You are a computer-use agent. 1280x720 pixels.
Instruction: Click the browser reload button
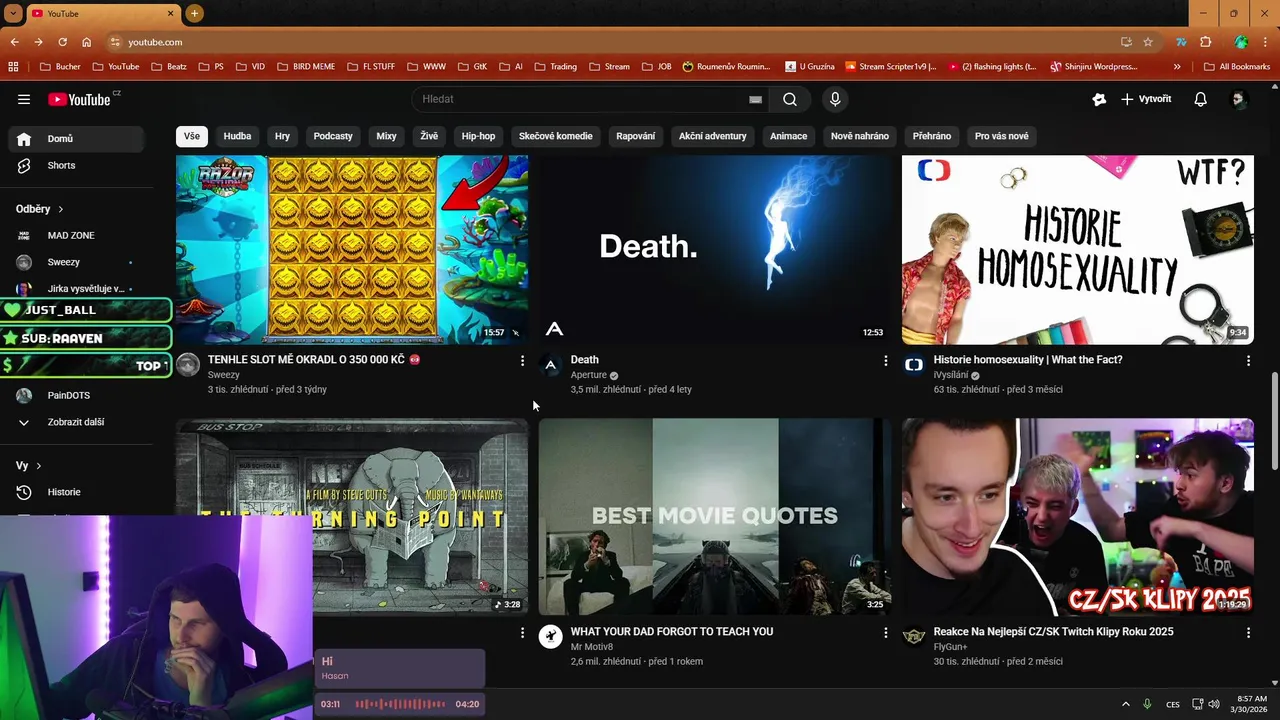pos(62,42)
